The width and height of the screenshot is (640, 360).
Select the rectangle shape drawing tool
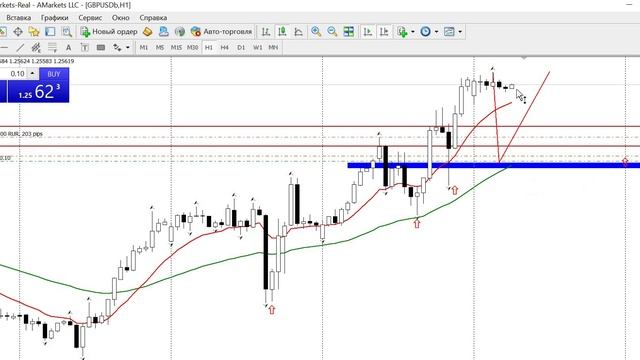coord(101,48)
